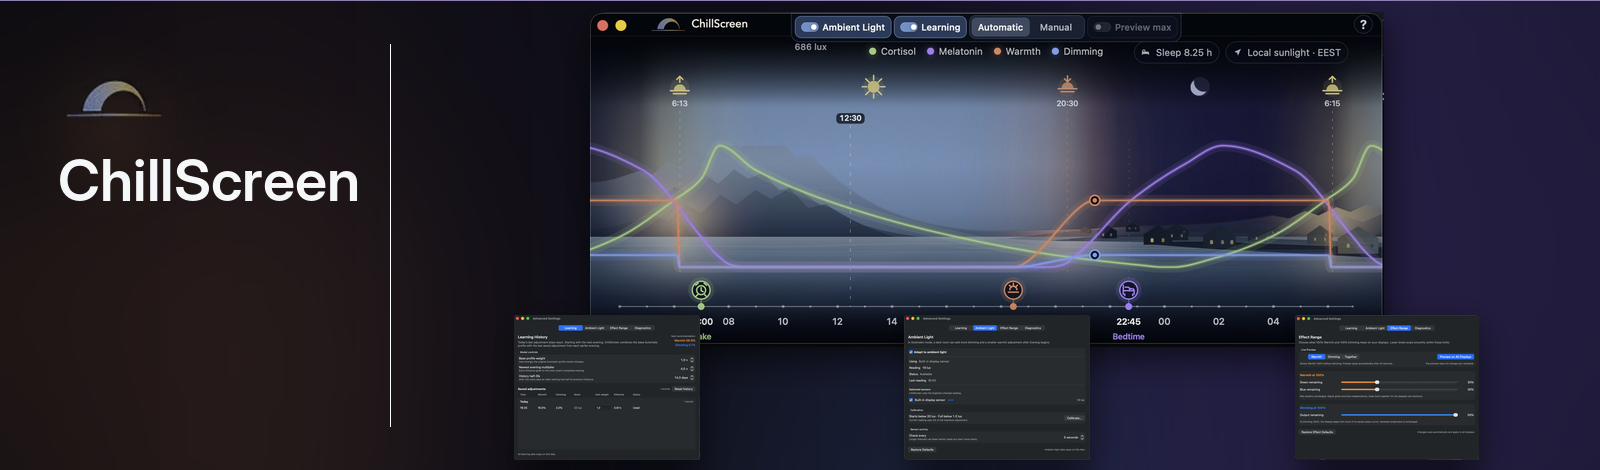The image size is (1600, 470).
Task: Click the Today row in Saved adjustments
Action: click(607, 401)
